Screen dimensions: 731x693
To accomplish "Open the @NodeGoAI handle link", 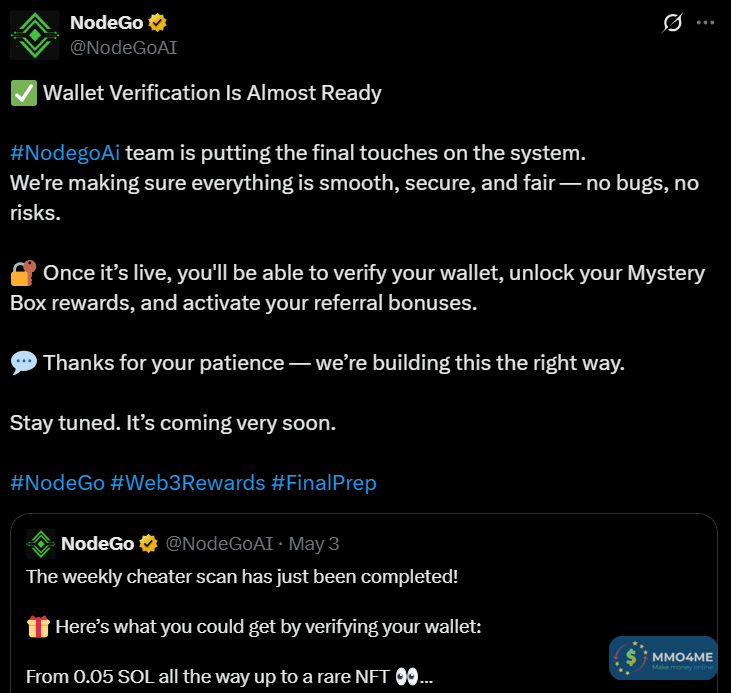I will (123, 47).
